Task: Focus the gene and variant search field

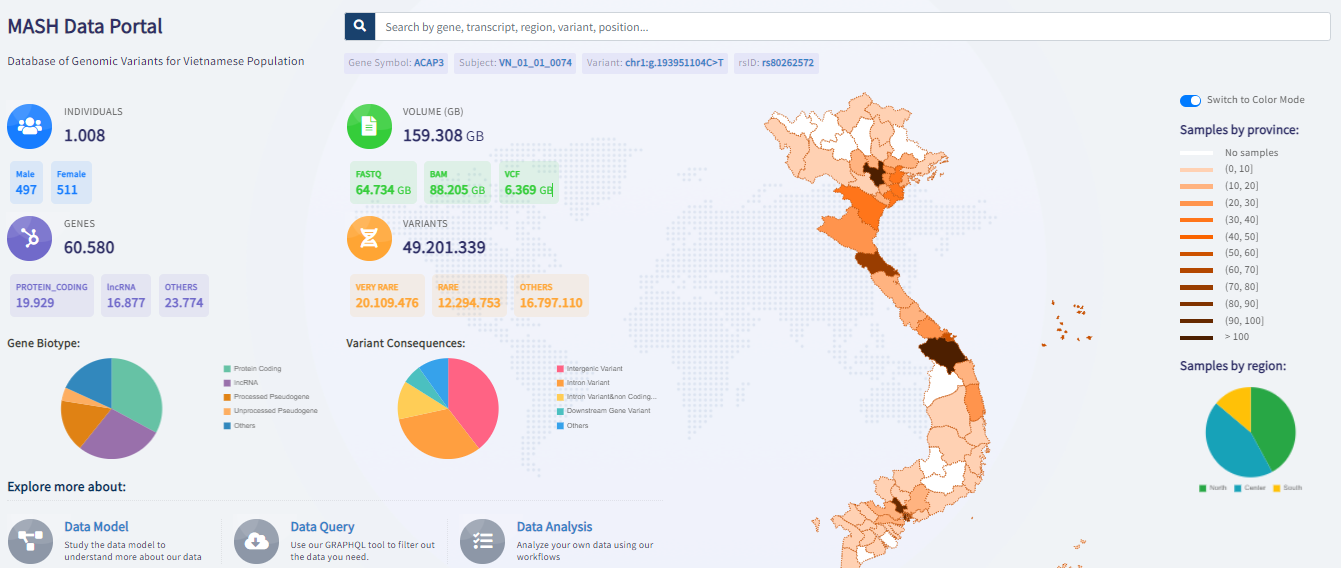Action: point(850,27)
